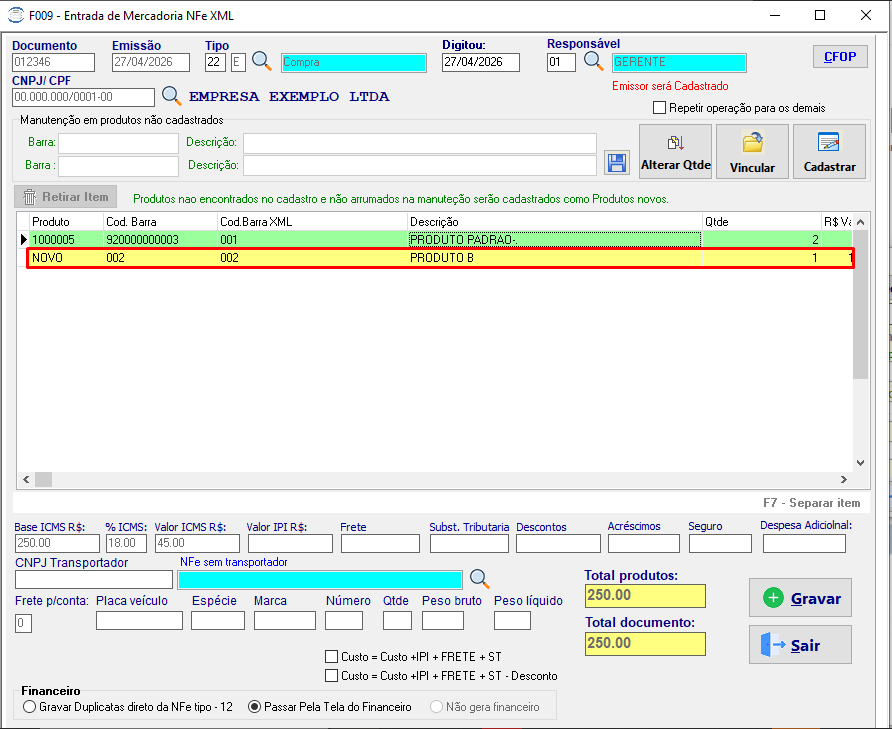Search transportador with the magnifier icon
The height and width of the screenshot is (729, 892).
coord(480,579)
